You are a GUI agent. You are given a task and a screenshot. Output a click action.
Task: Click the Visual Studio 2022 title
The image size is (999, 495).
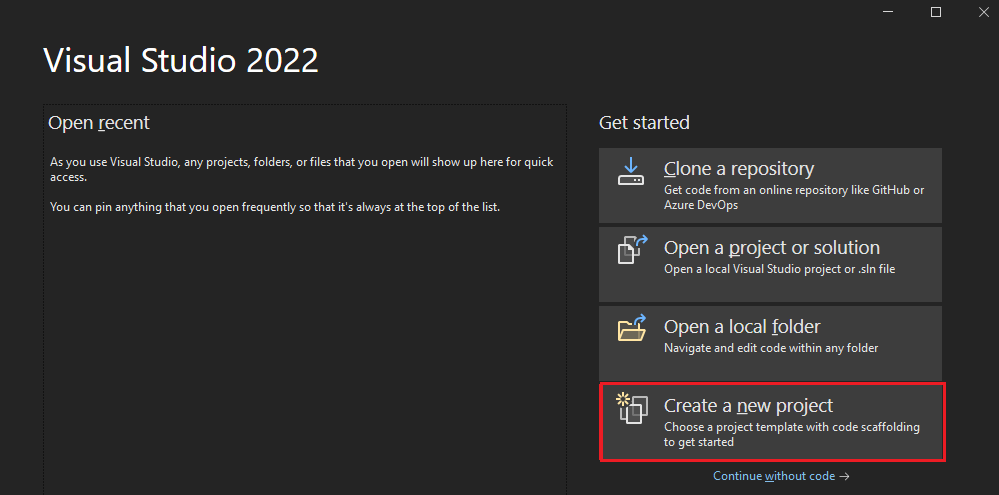coord(181,61)
